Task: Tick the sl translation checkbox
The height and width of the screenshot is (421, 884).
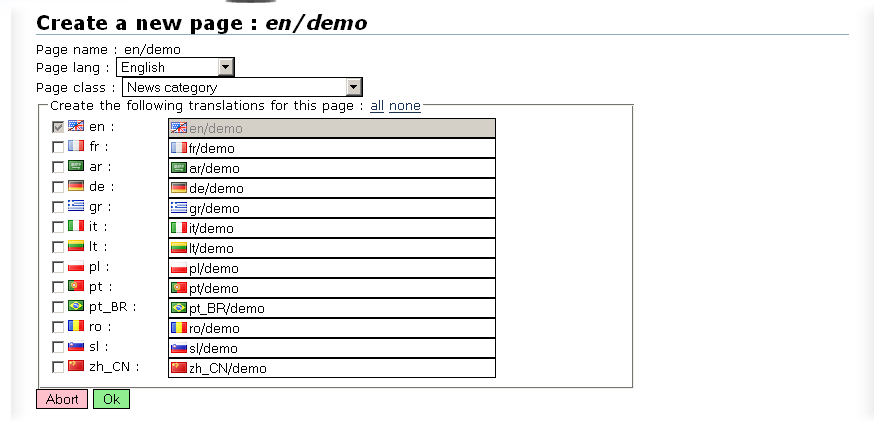Action: tap(58, 347)
